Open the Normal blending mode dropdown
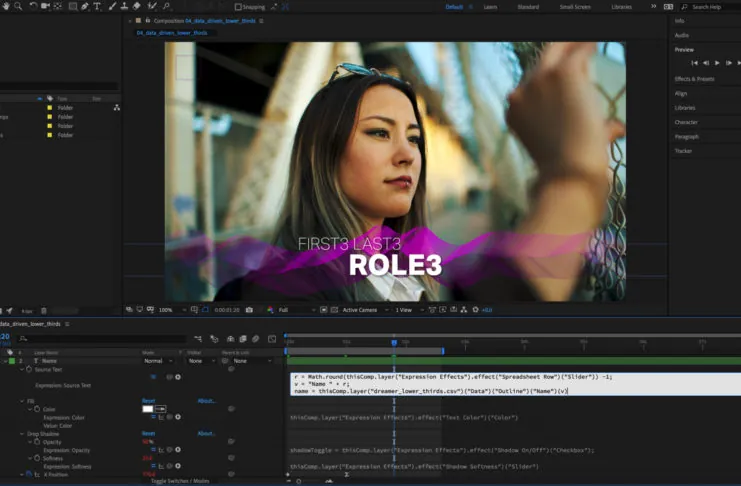 coord(154,361)
